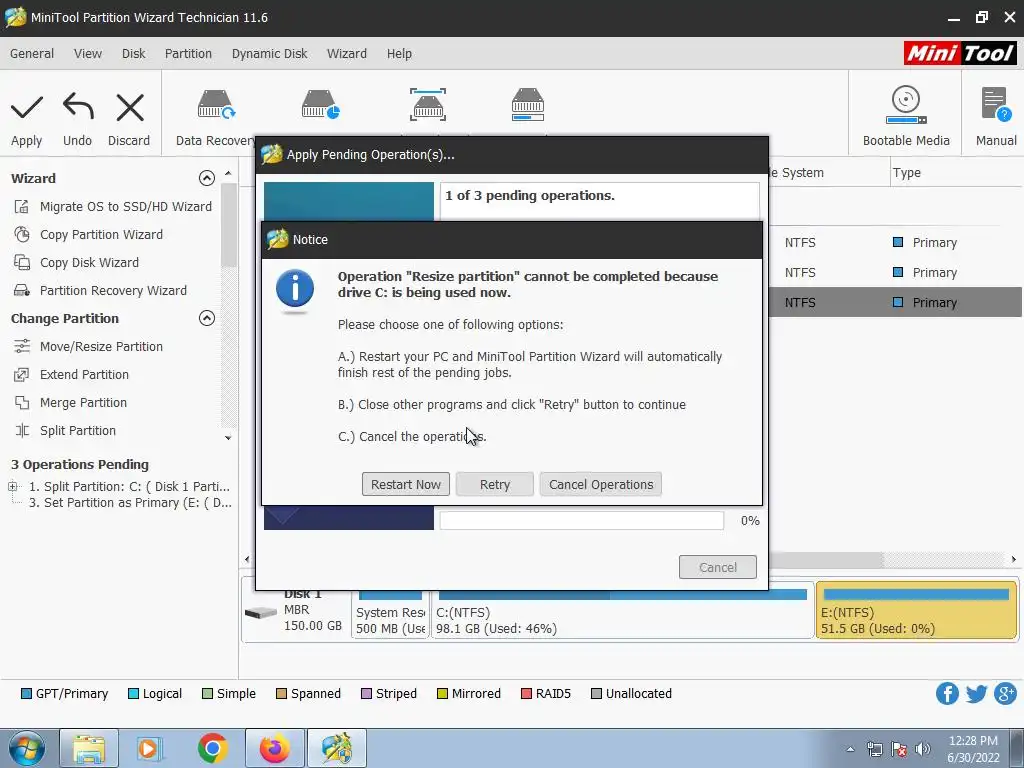Open the Dynamic Disk menu
This screenshot has width=1024, height=768.
269,54
